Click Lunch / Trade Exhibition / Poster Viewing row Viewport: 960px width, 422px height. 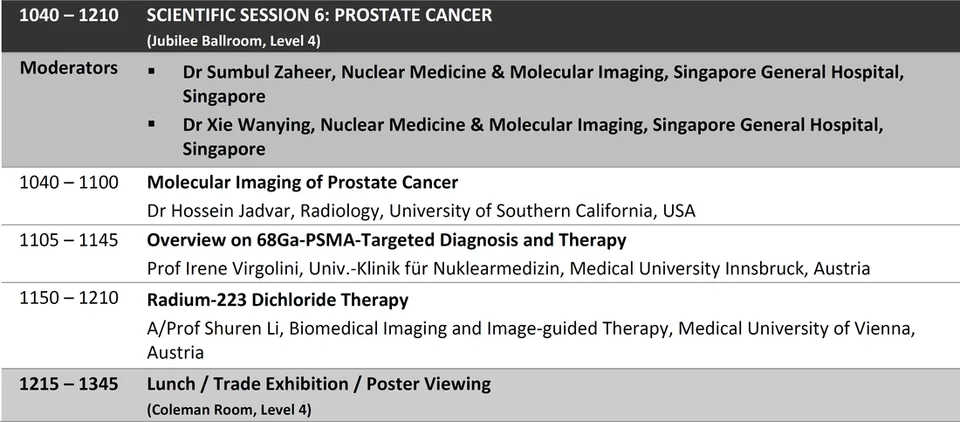point(480,395)
